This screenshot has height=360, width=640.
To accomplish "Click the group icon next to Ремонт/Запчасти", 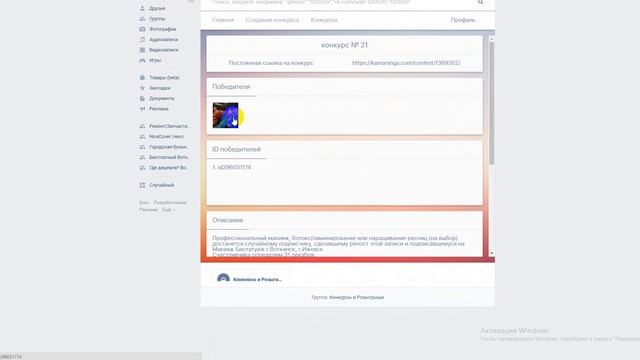I will coord(142,127).
